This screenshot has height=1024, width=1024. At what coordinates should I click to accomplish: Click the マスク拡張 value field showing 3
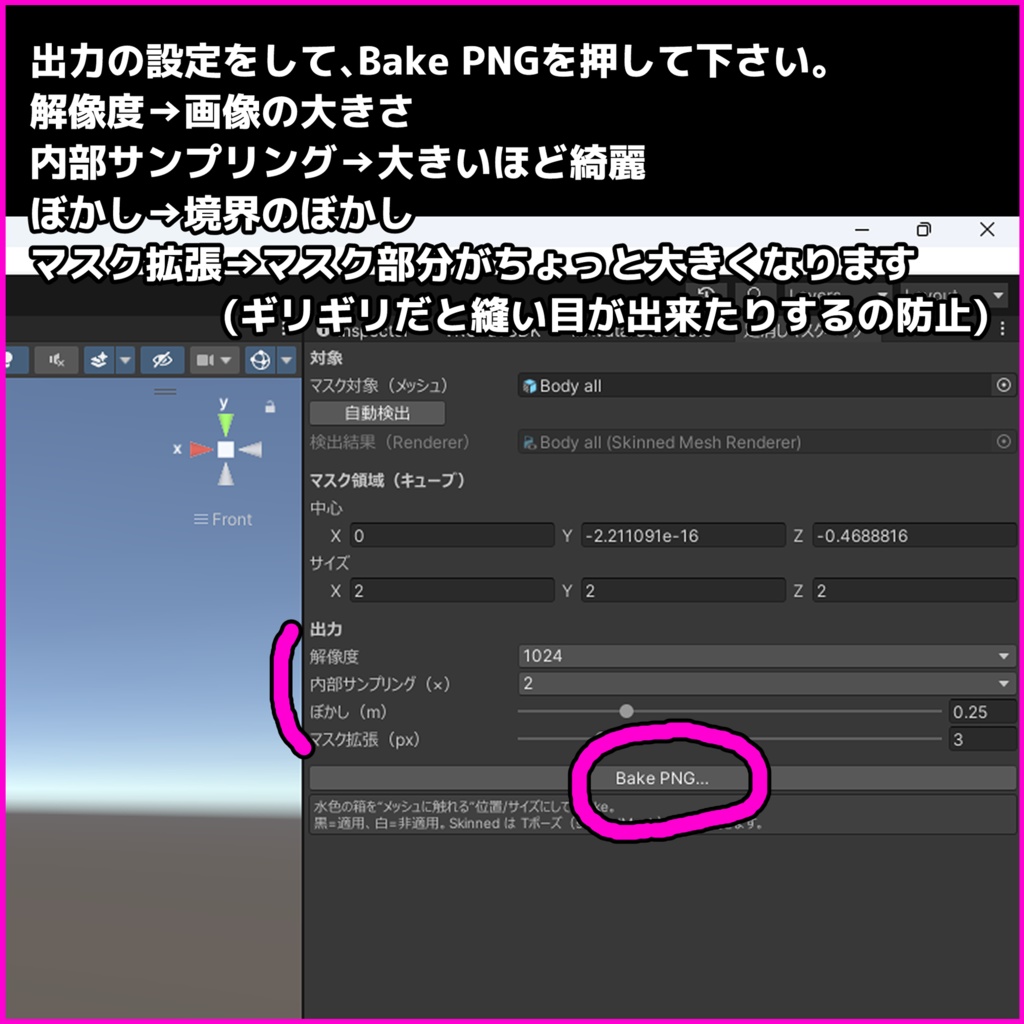982,739
